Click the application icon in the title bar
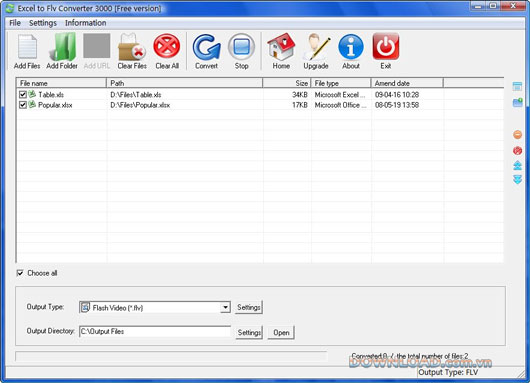The image size is (530, 383). pos(10,8)
